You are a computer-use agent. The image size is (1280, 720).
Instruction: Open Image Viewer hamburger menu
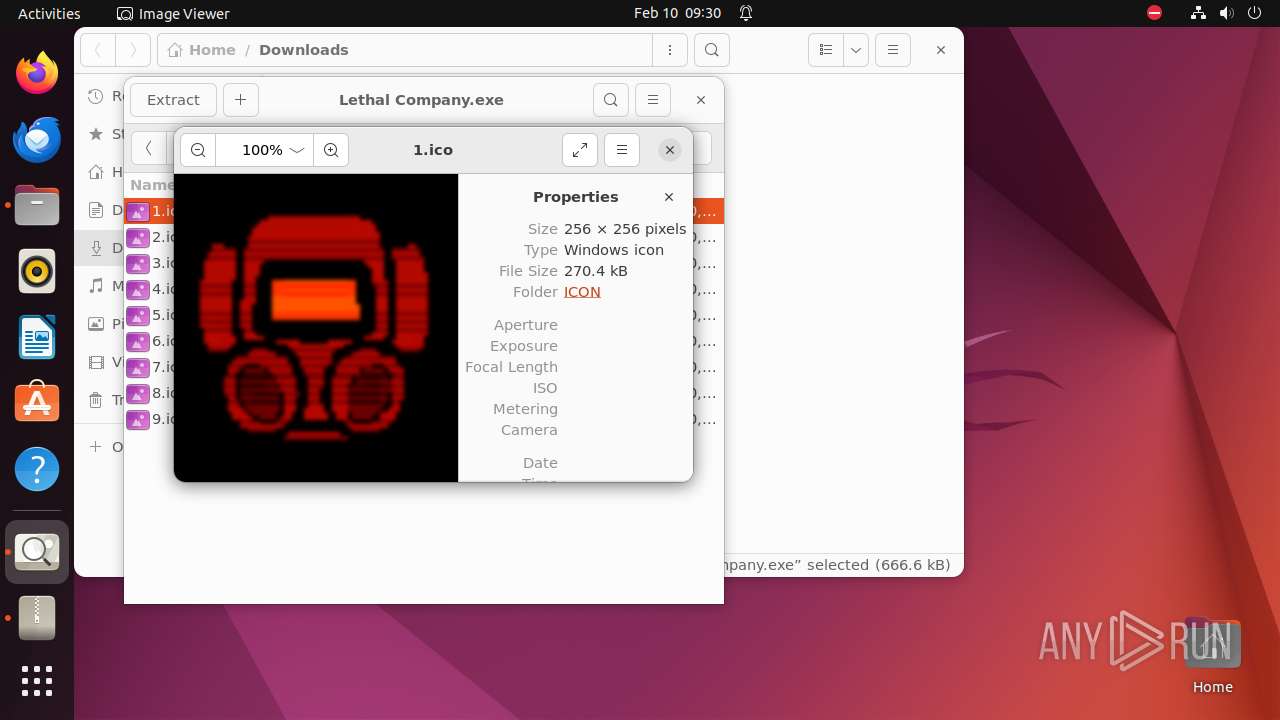tap(622, 150)
